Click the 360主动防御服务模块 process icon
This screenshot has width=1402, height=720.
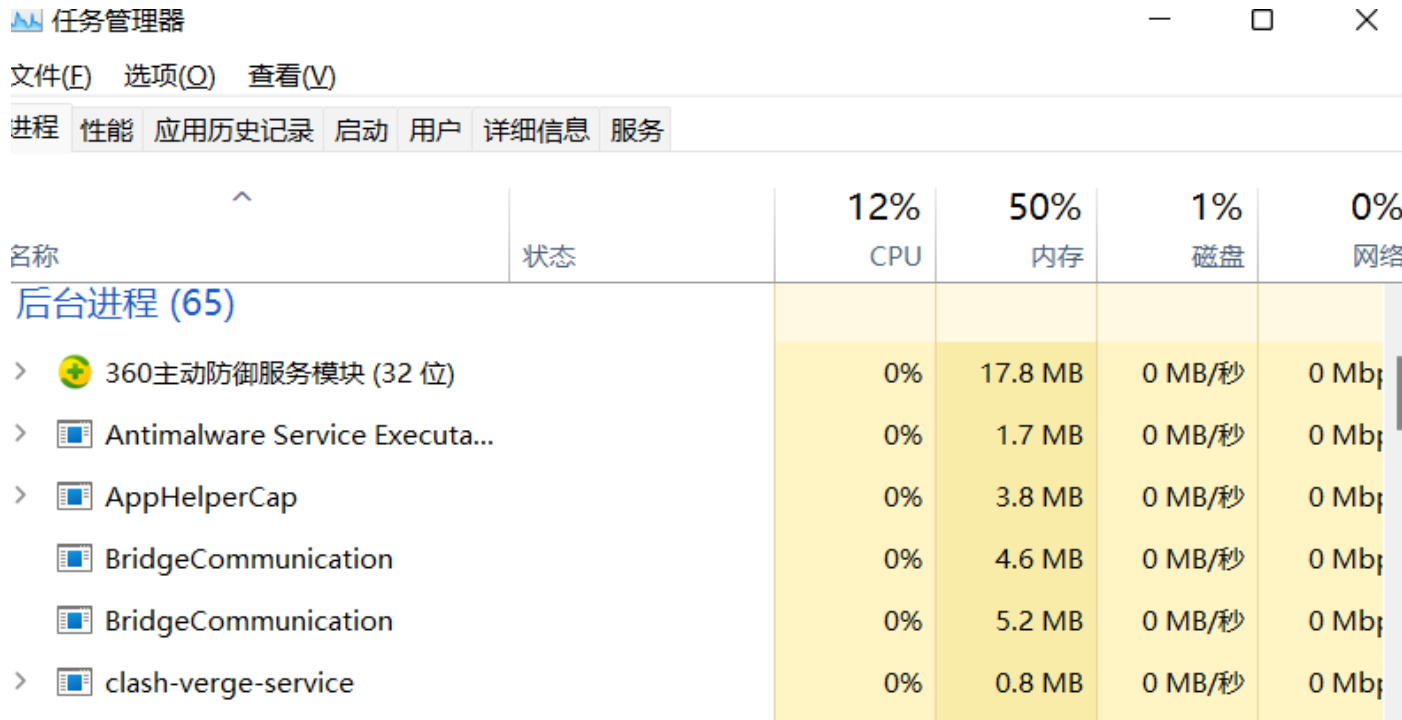point(74,373)
